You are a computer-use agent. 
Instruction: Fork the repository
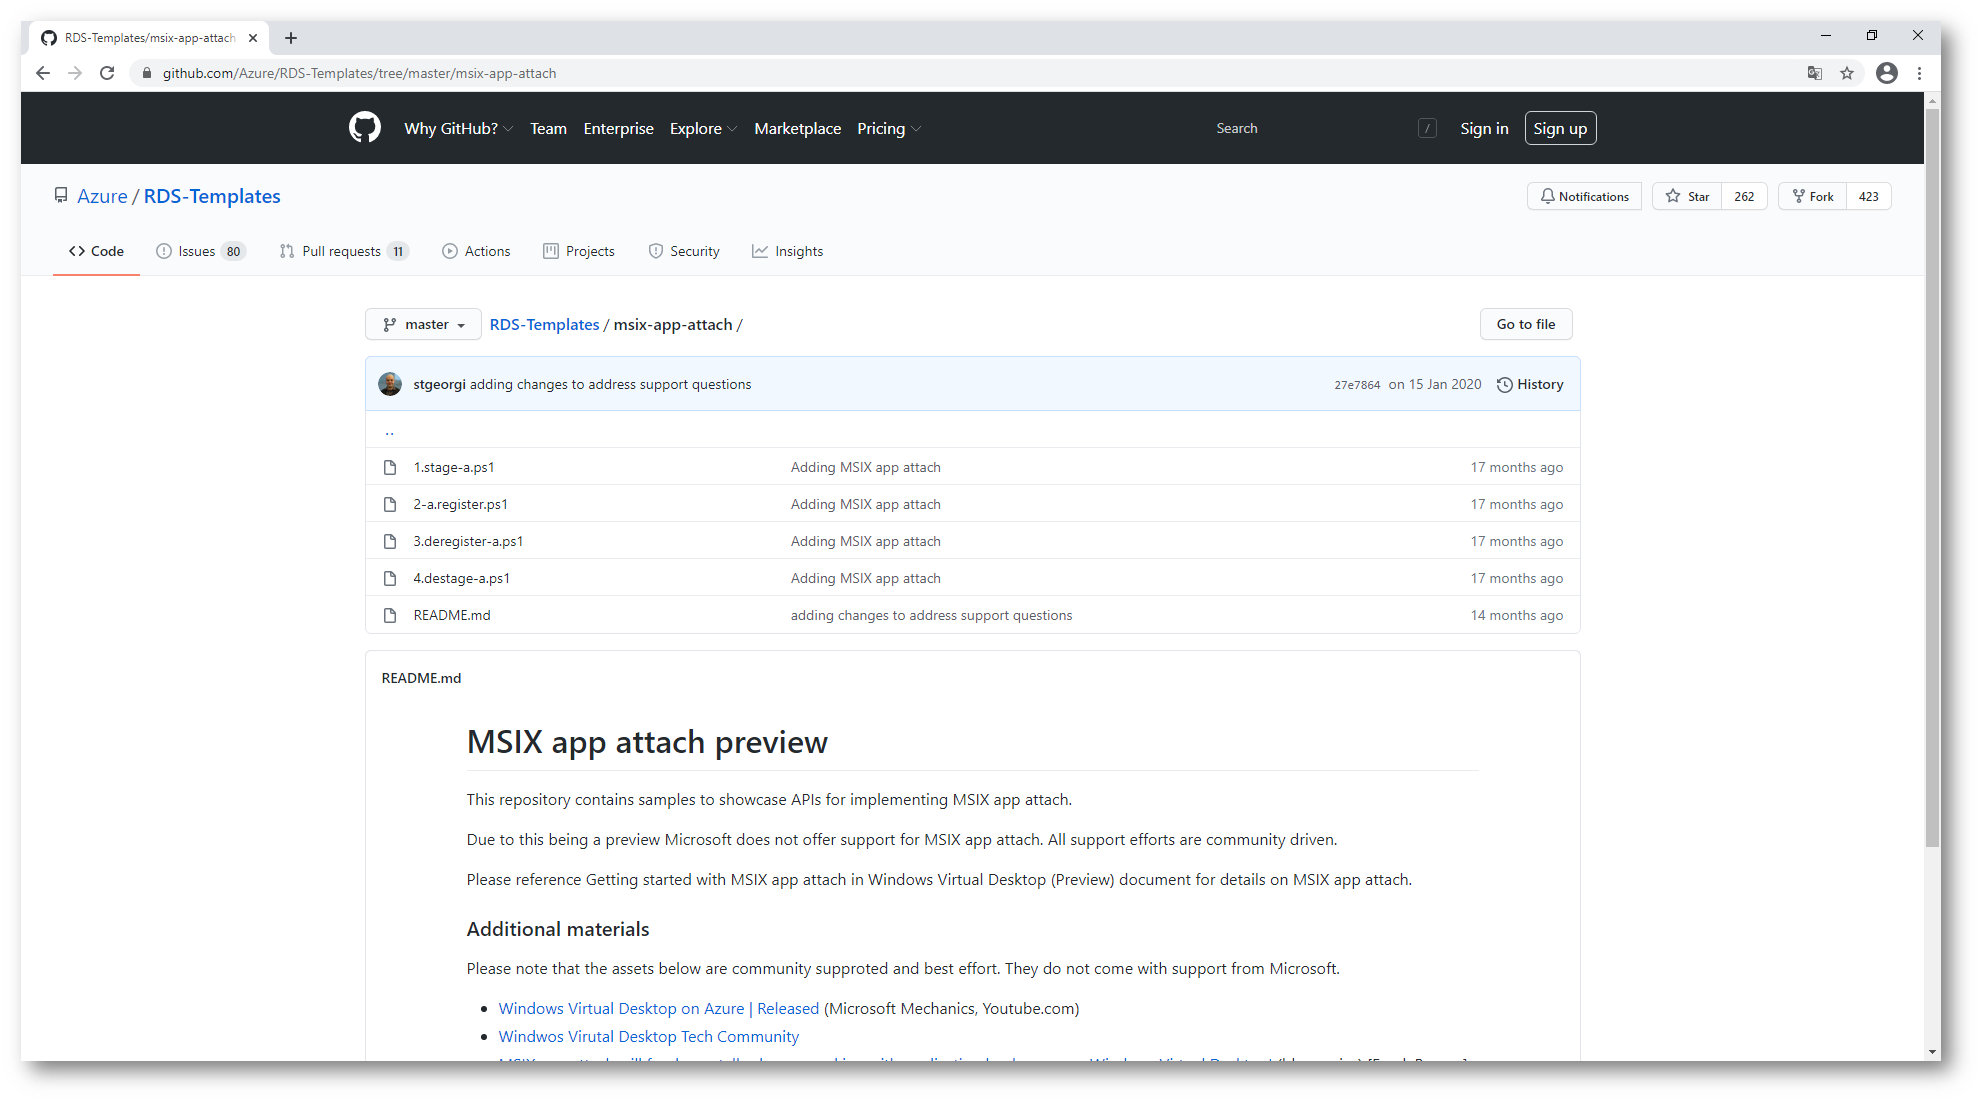1812,196
